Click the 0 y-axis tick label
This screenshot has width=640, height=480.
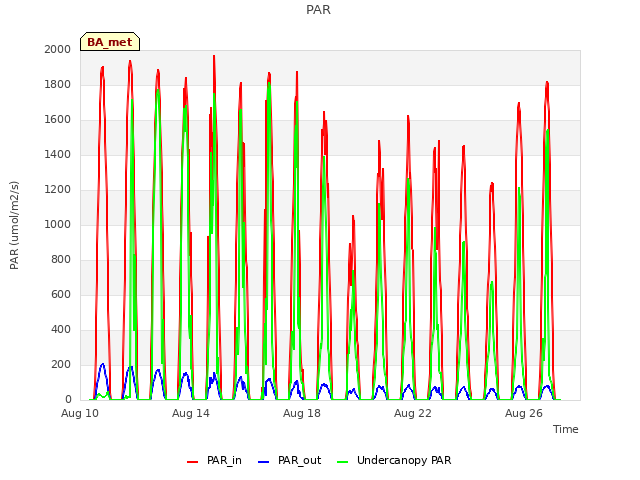click(x=68, y=400)
